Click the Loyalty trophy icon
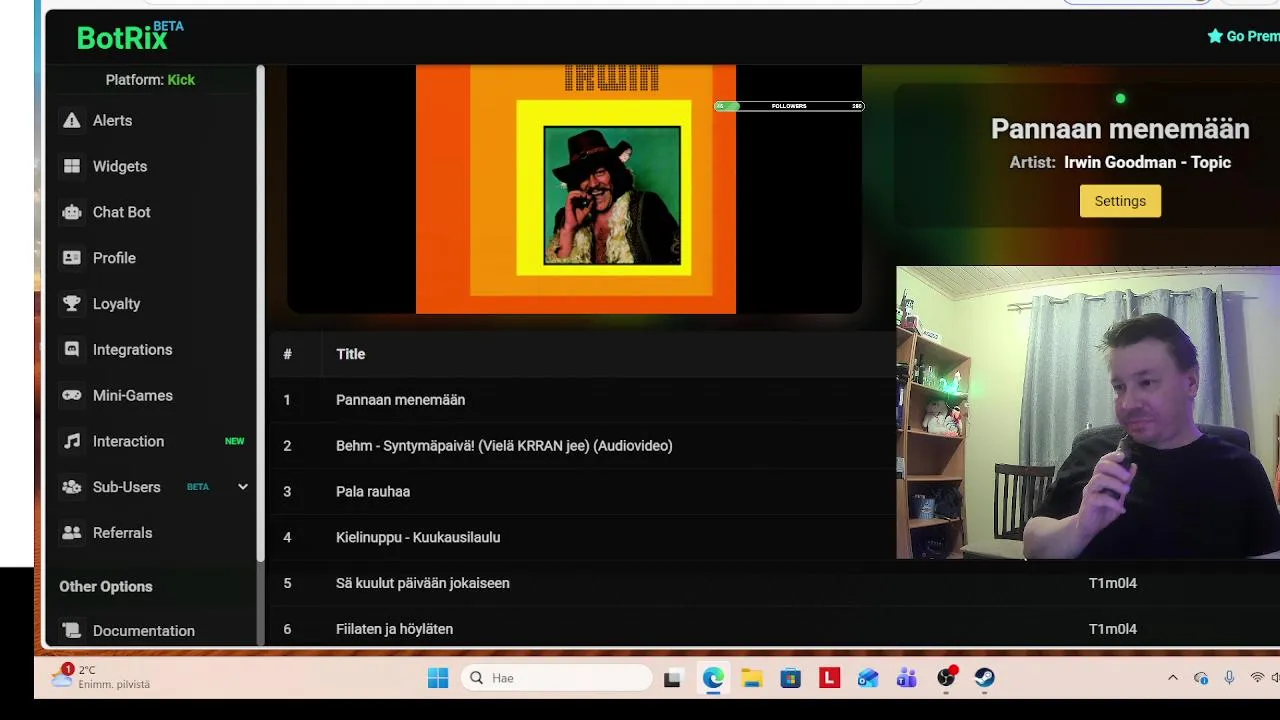 tap(71, 304)
